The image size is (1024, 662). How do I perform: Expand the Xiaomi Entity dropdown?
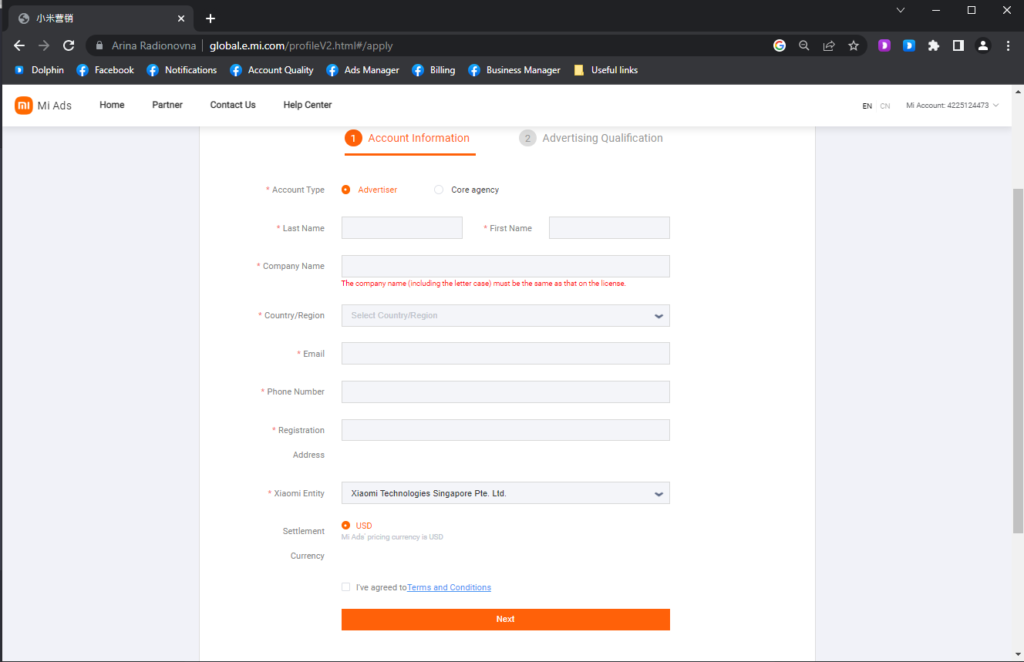[505, 493]
